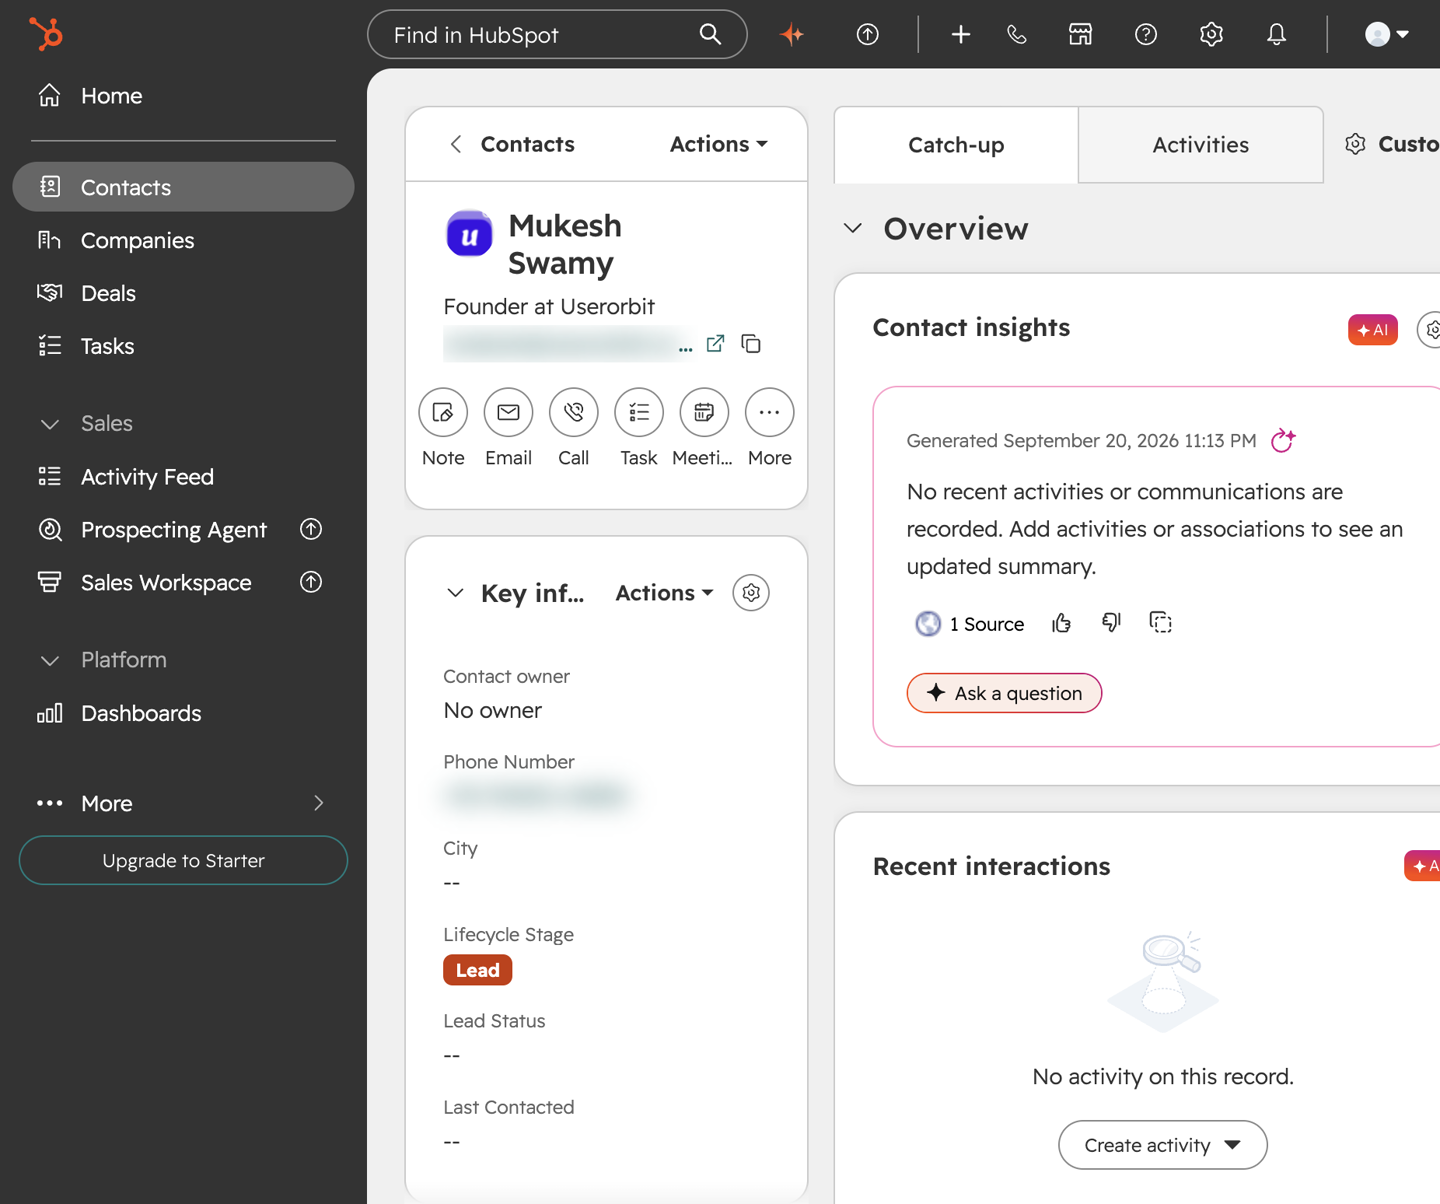Click the Call action icon
This screenshot has height=1204, width=1440.
[574, 412]
